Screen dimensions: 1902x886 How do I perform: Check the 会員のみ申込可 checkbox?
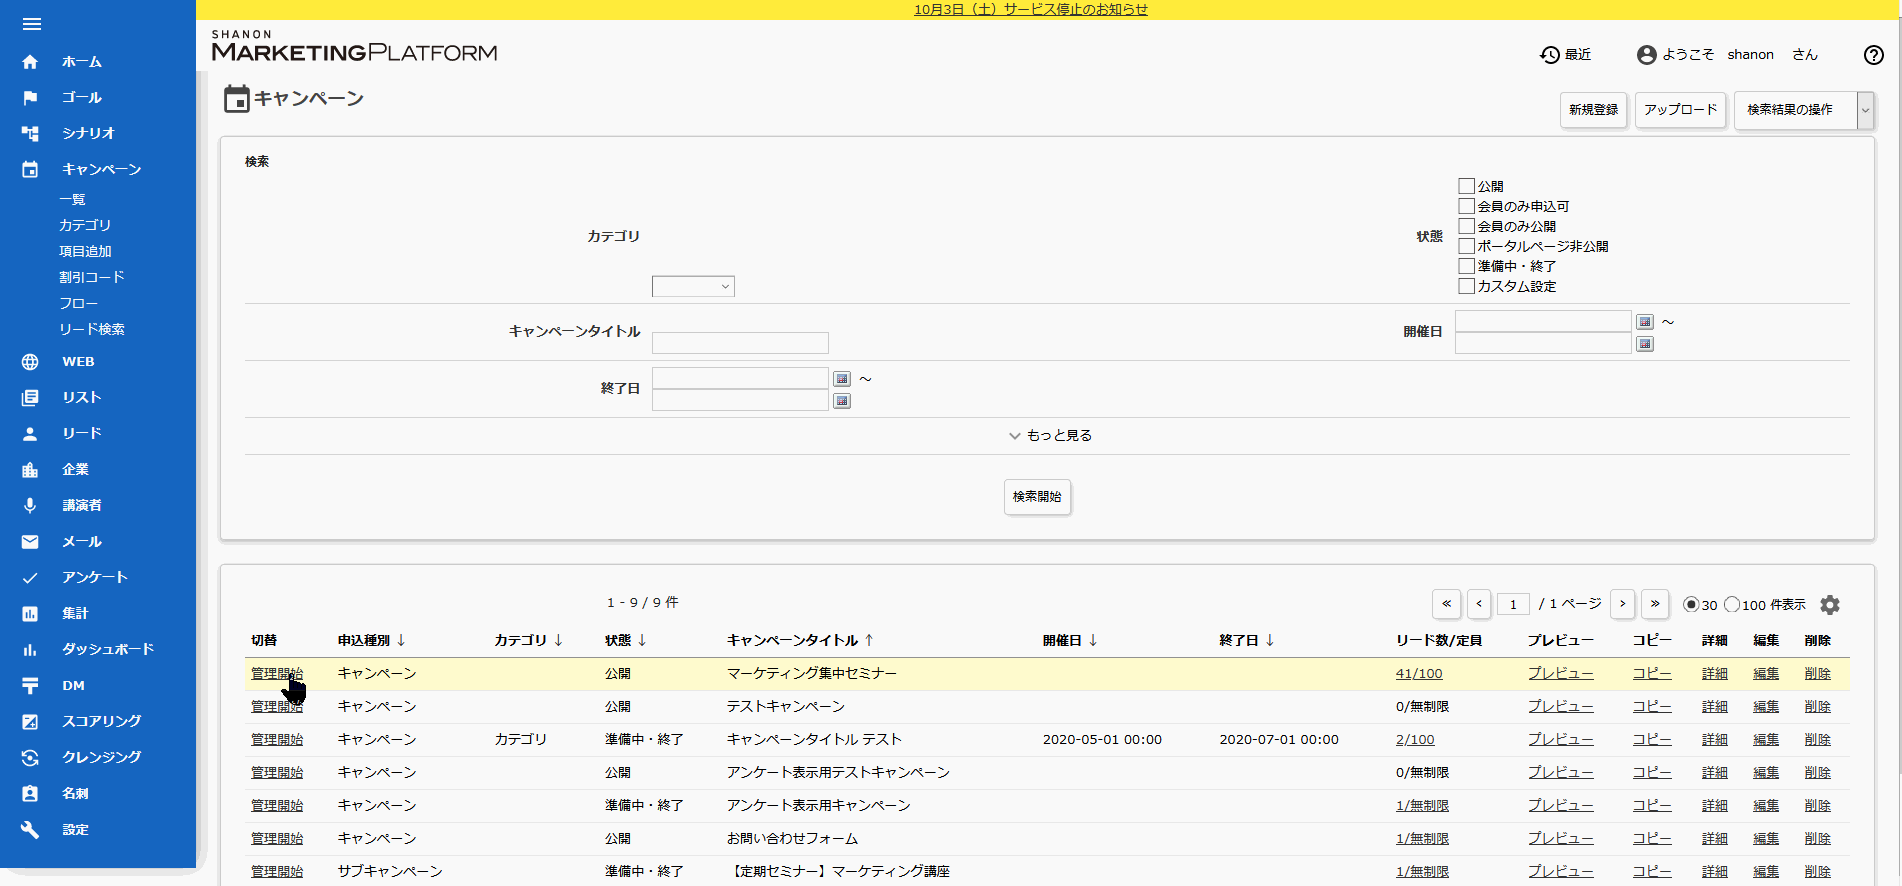[x=1467, y=206]
